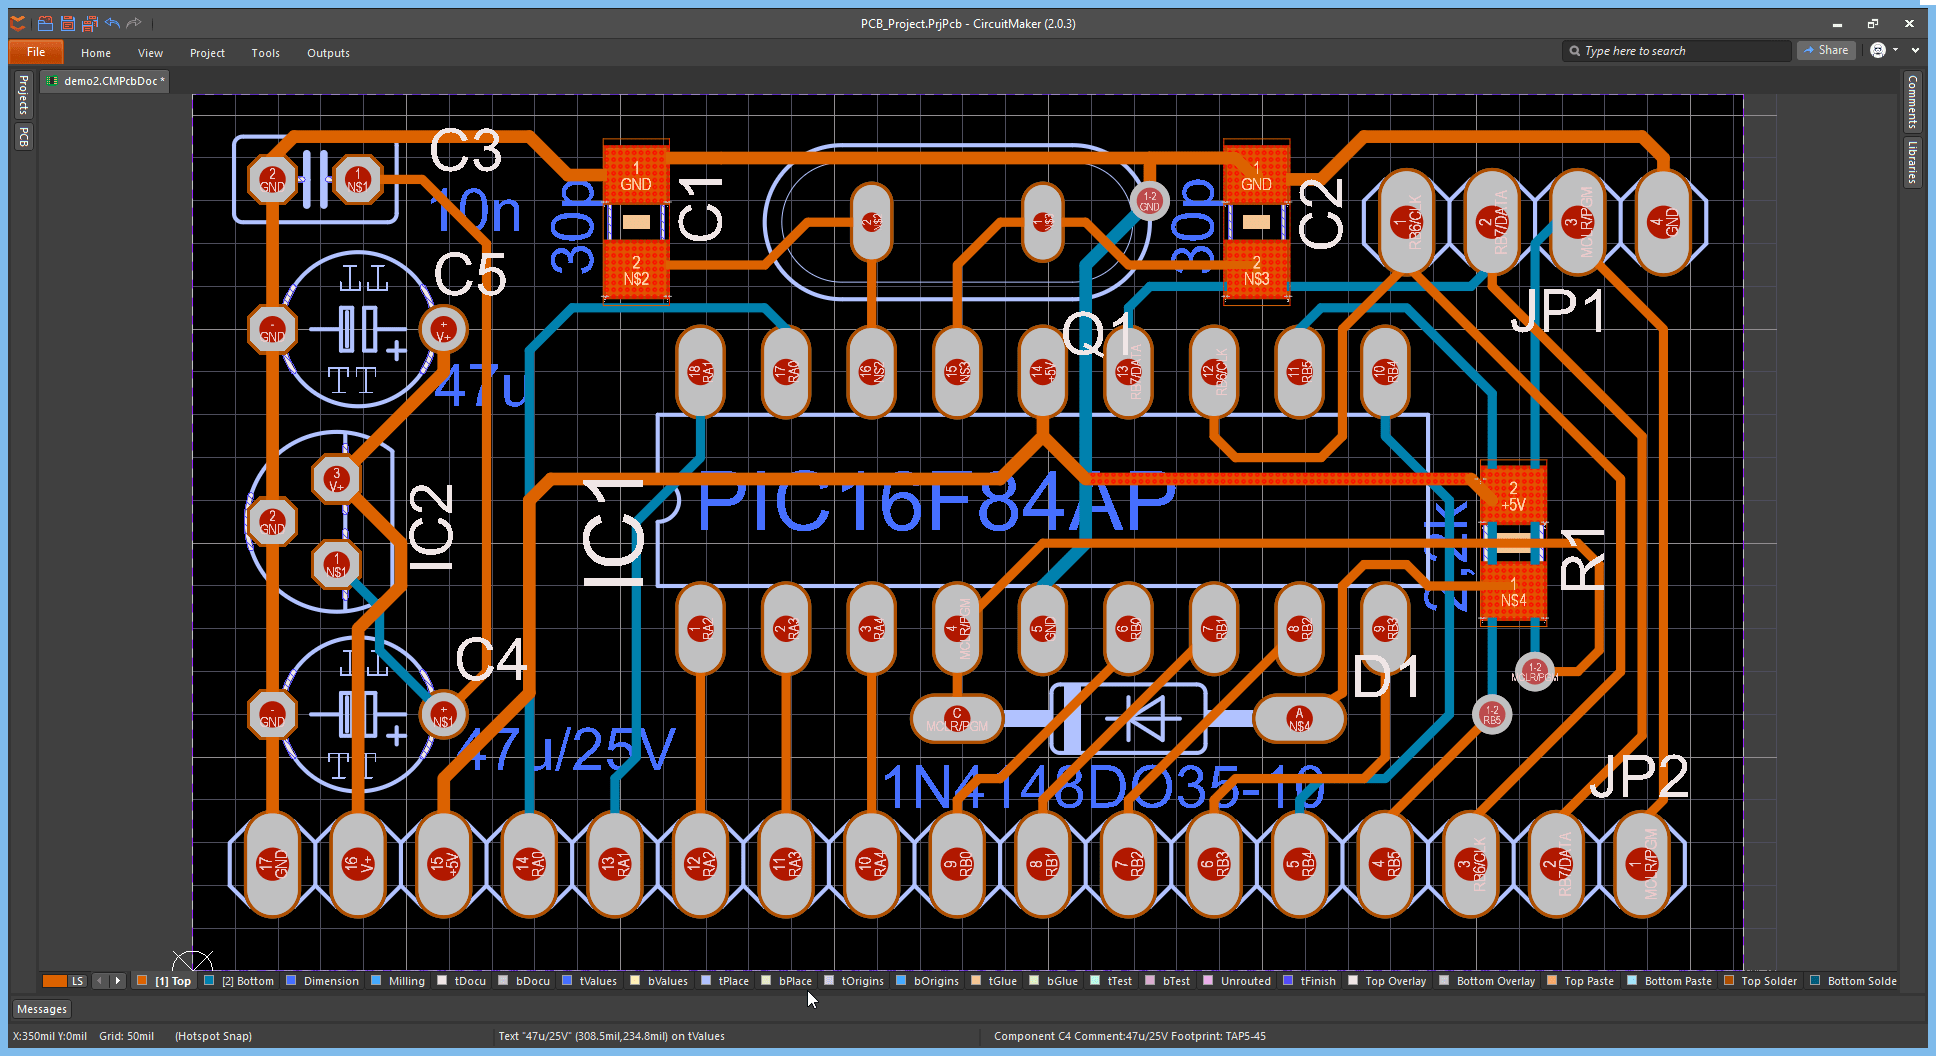Toggle the tGlue layer on
The width and height of the screenshot is (1936, 1056).
point(1001,981)
